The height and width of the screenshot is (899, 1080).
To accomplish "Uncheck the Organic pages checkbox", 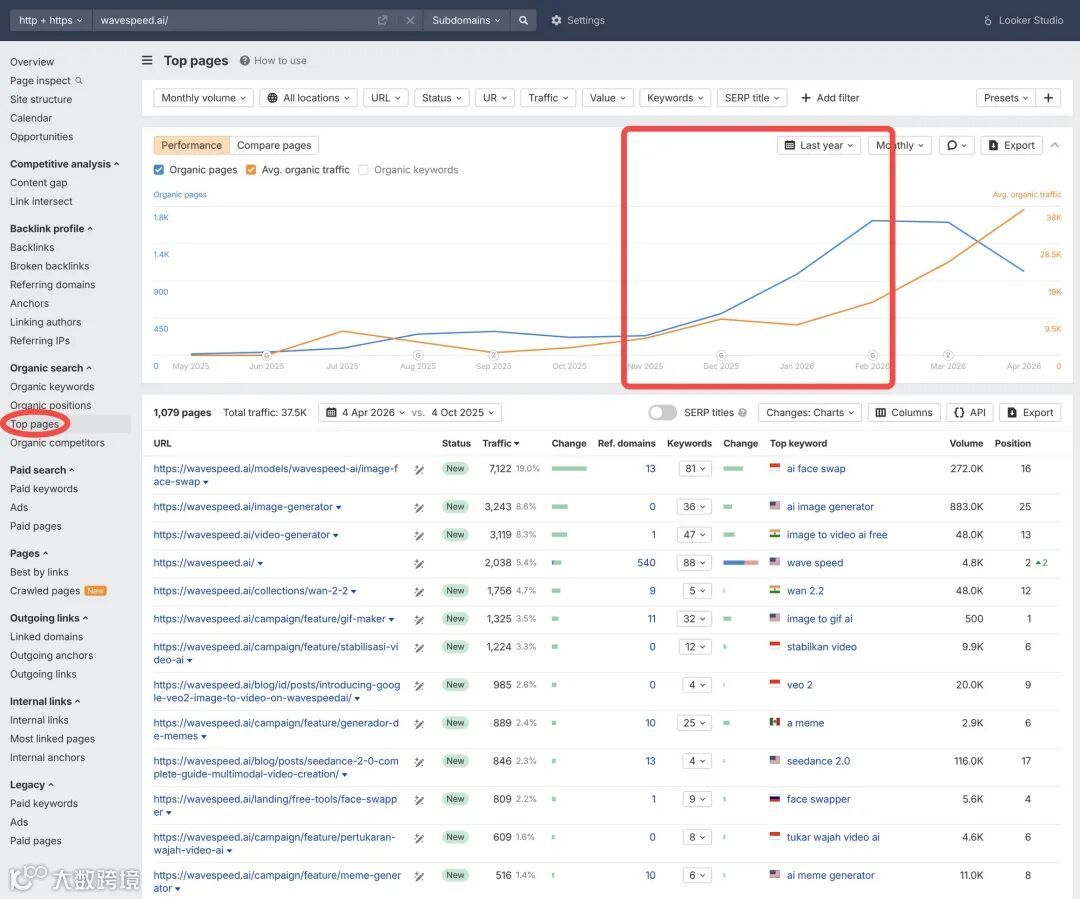I will pos(159,169).
